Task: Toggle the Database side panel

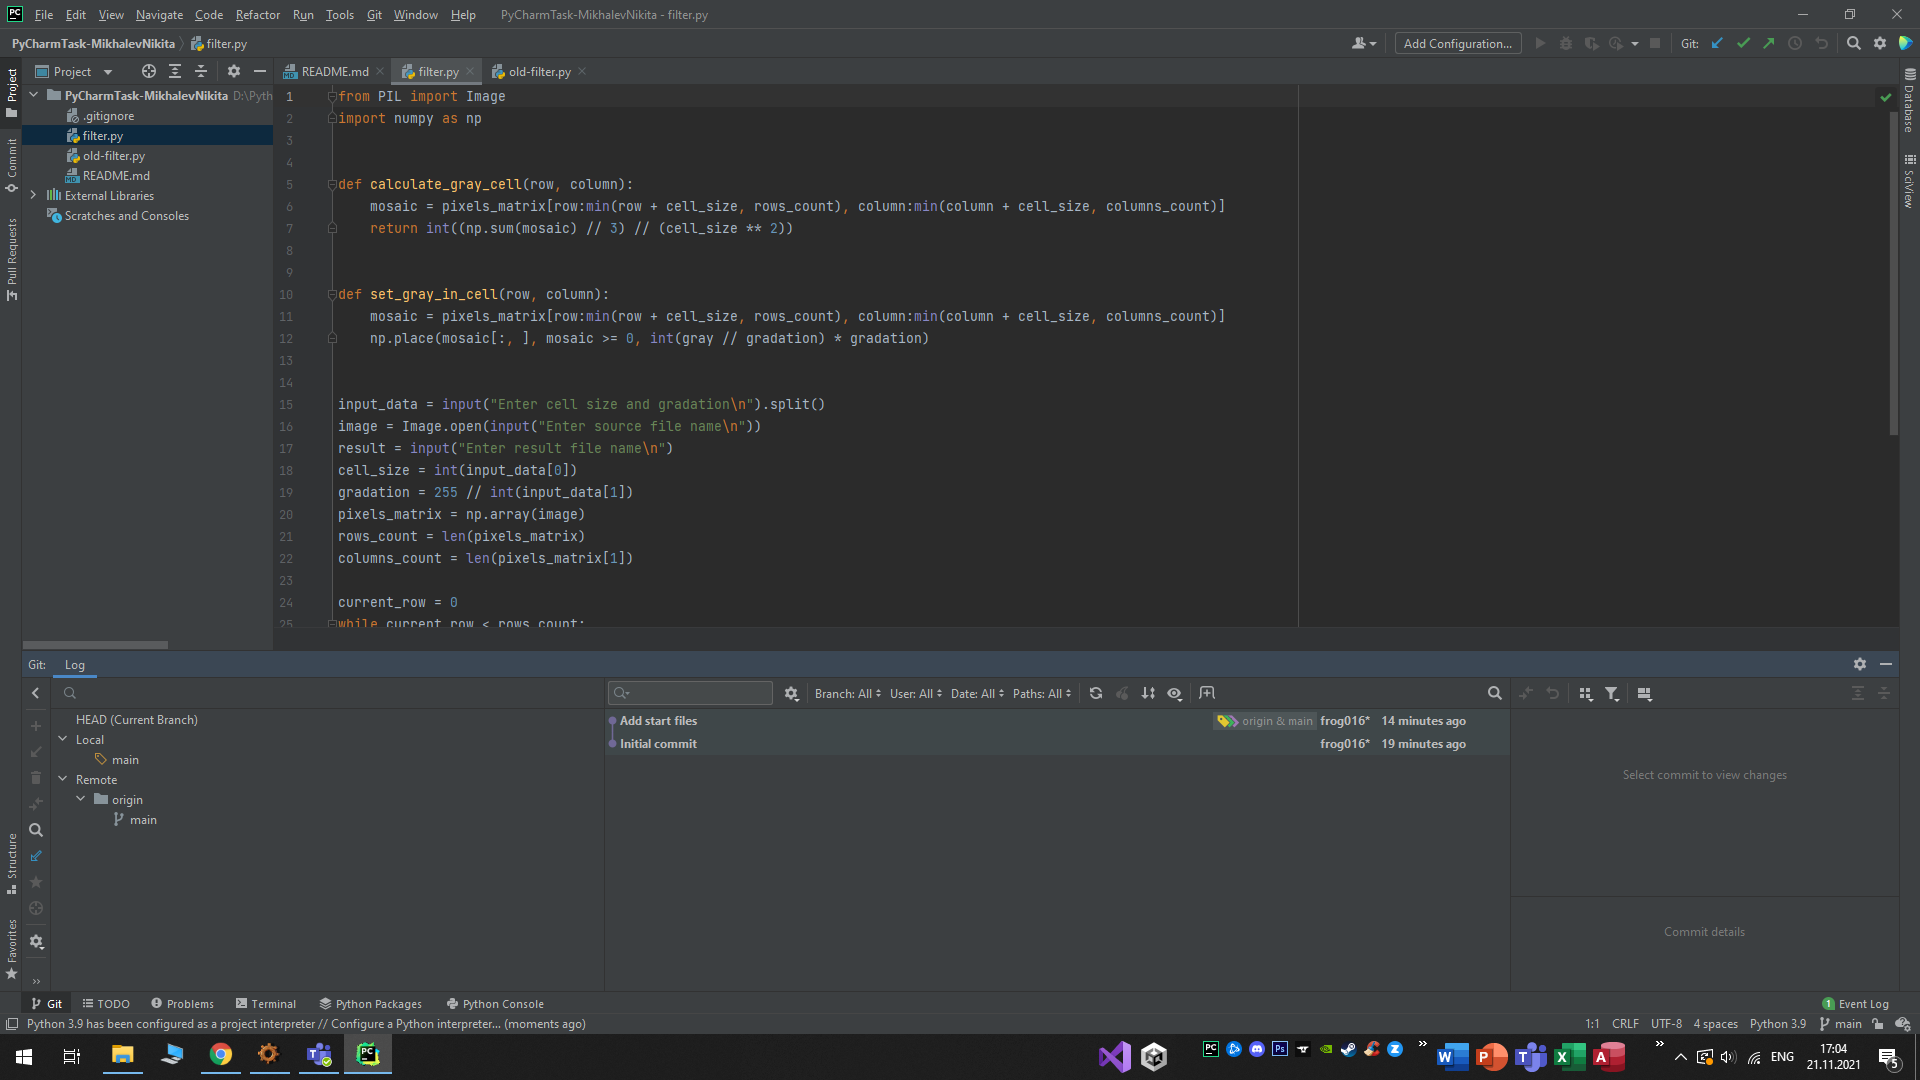Action: pyautogui.click(x=1909, y=100)
